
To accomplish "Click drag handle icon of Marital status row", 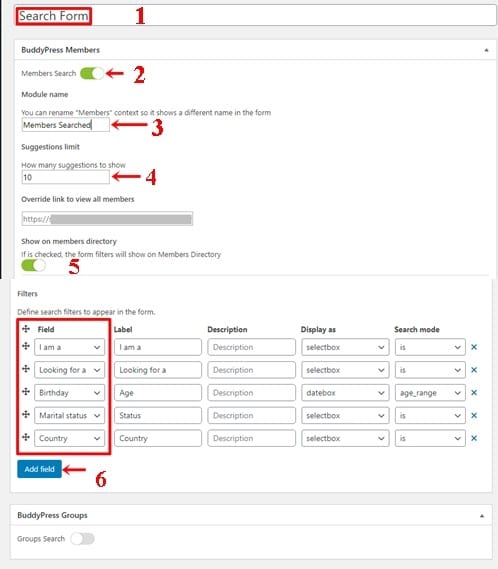I will tap(26, 414).
